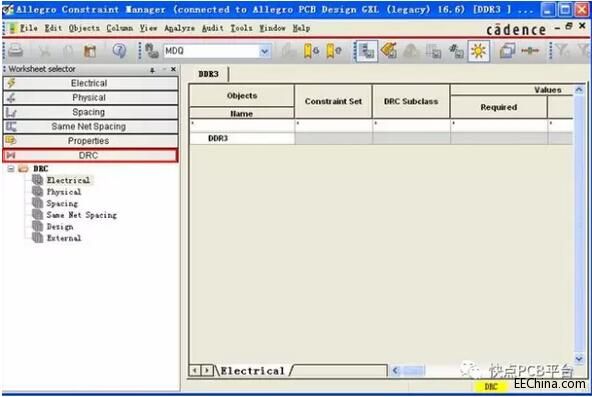This screenshot has width=592, height=397.
Task: Click the yellow bookmark icon with question mark
Action: click(x=333, y=51)
